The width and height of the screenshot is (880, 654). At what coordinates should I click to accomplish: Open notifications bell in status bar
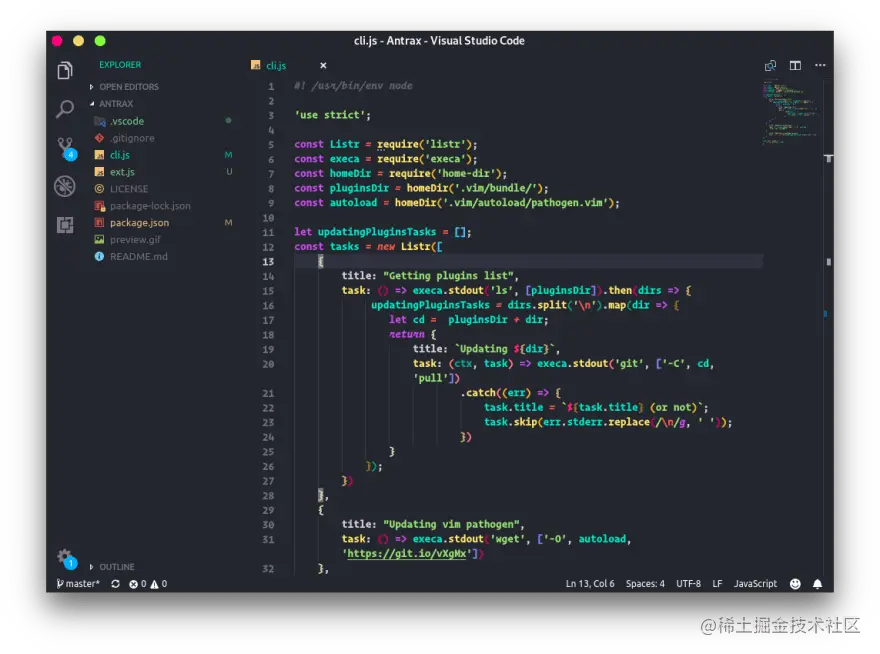click(817, 584)
